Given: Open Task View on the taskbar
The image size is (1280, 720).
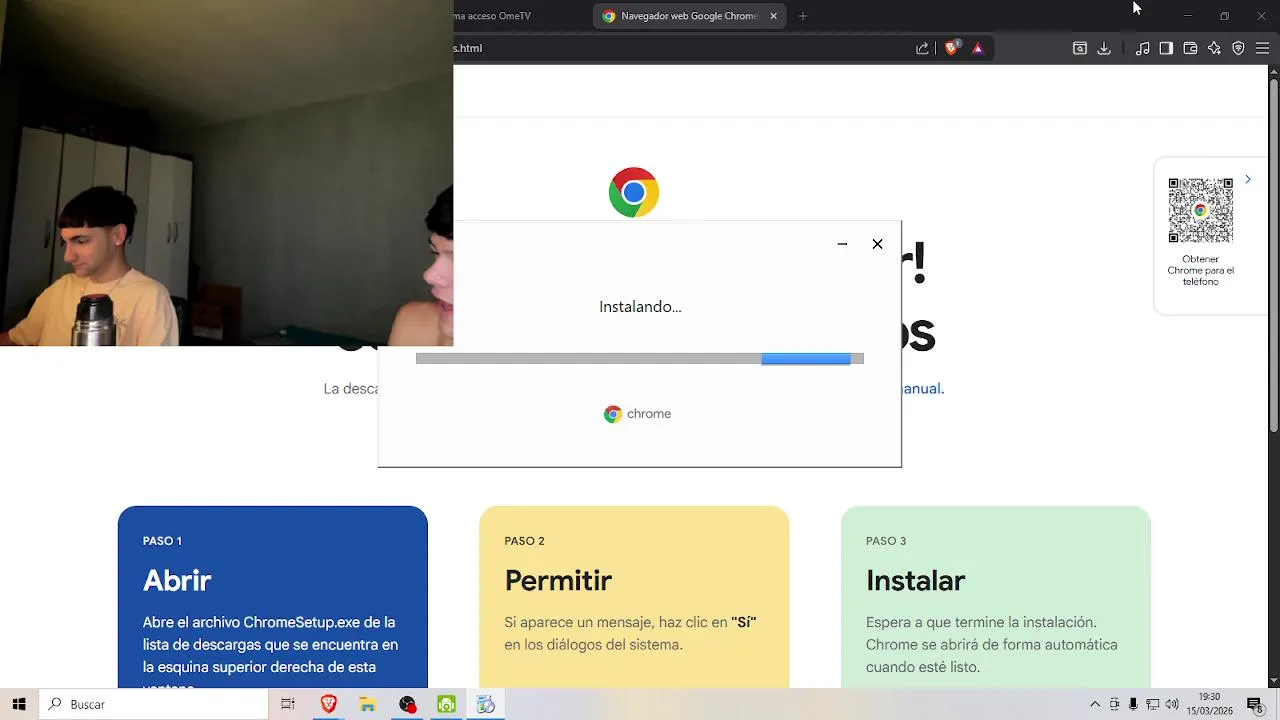Looking at the screenshot, I should pyautogui.click(x=288, y=704).
